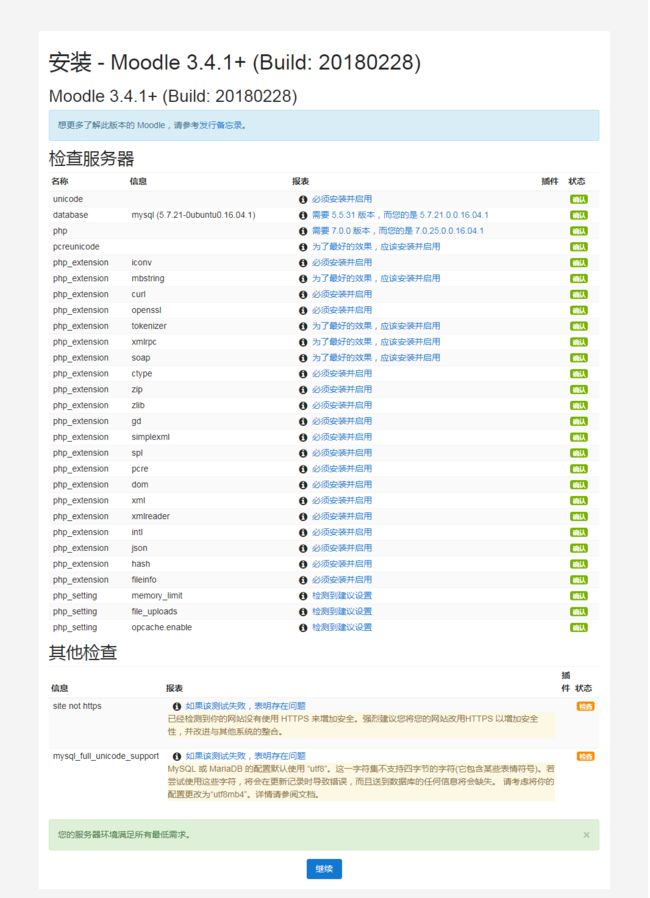Click the green status badge in the opcache.enable row

578,628
